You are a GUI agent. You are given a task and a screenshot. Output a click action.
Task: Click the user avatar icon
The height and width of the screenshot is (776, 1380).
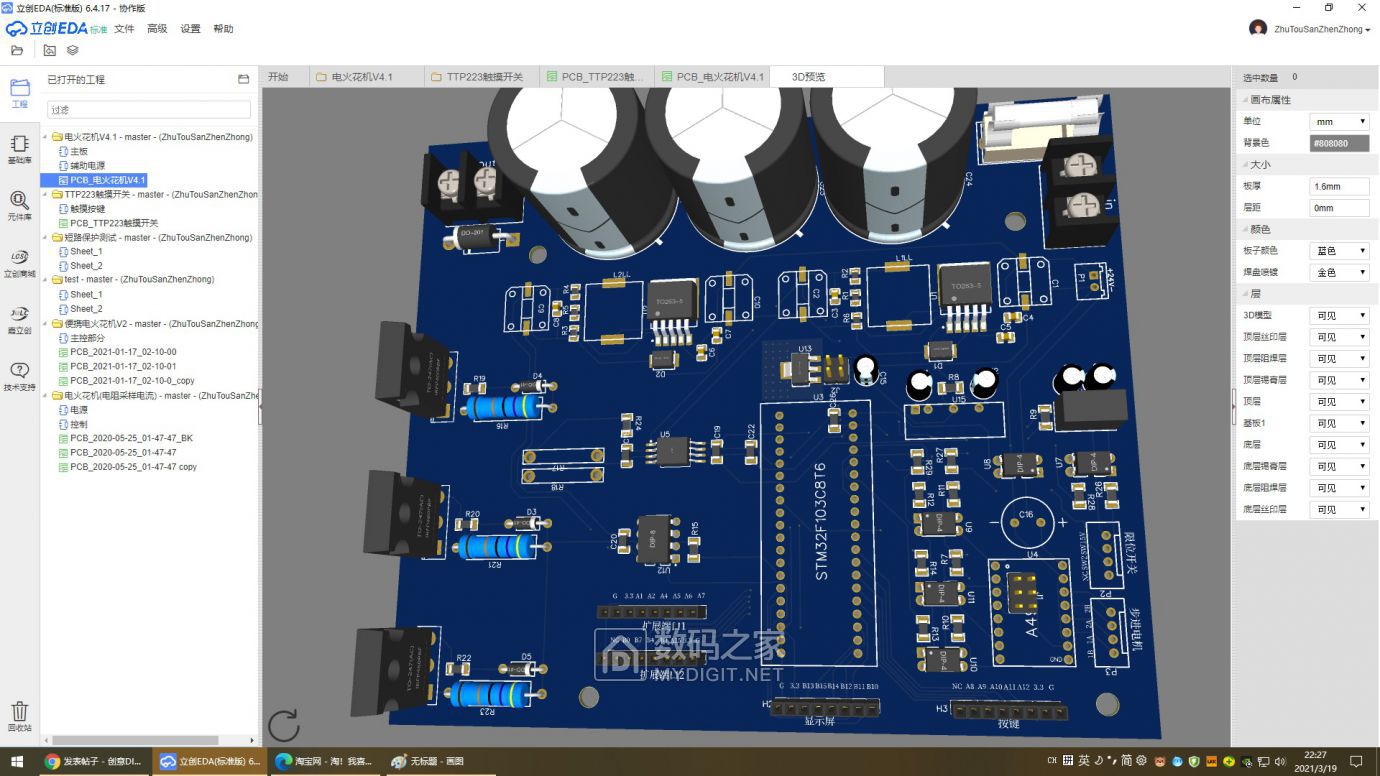[1258, 28]
